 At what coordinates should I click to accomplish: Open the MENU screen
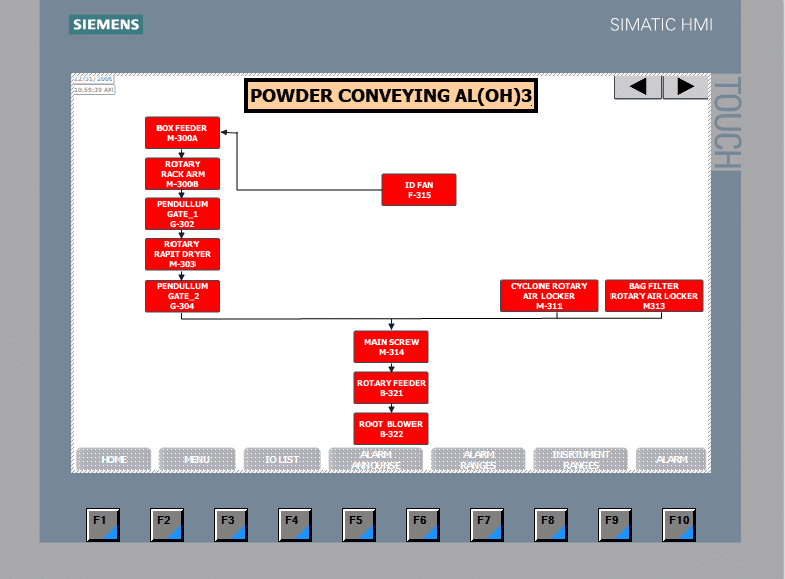pos(197,459)
